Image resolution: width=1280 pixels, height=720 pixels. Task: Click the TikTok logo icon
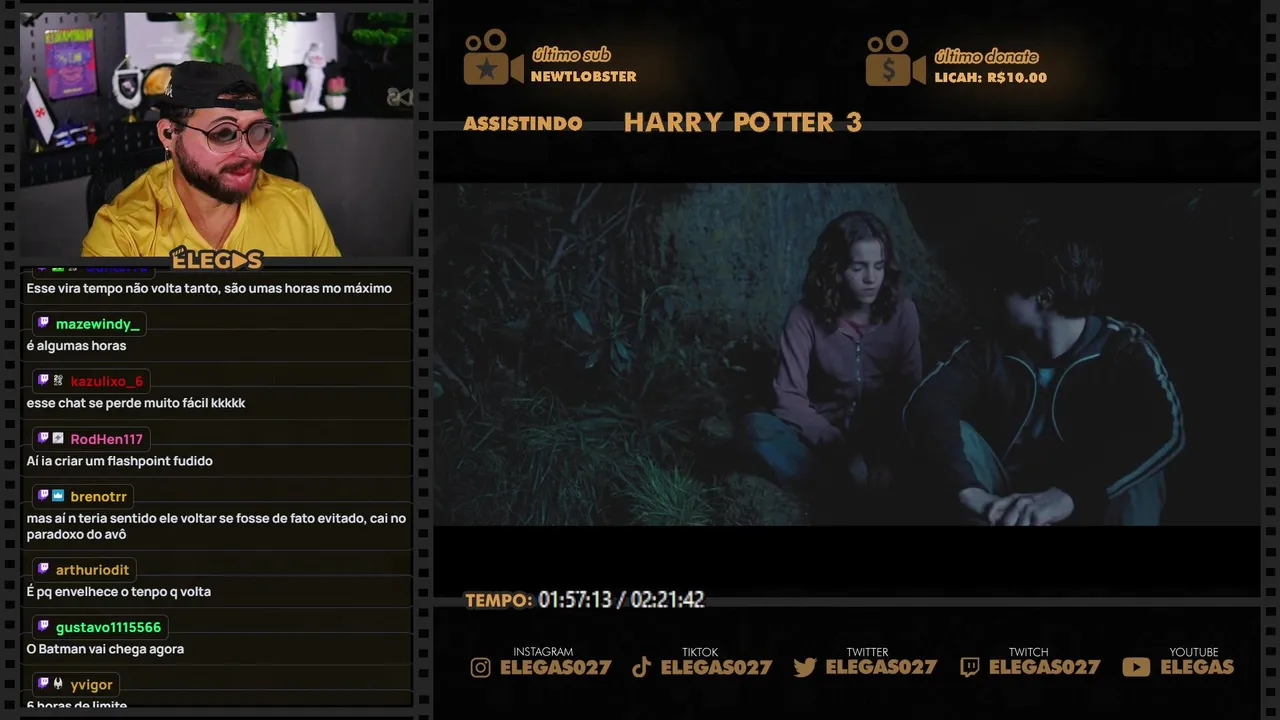pos(642,667)
